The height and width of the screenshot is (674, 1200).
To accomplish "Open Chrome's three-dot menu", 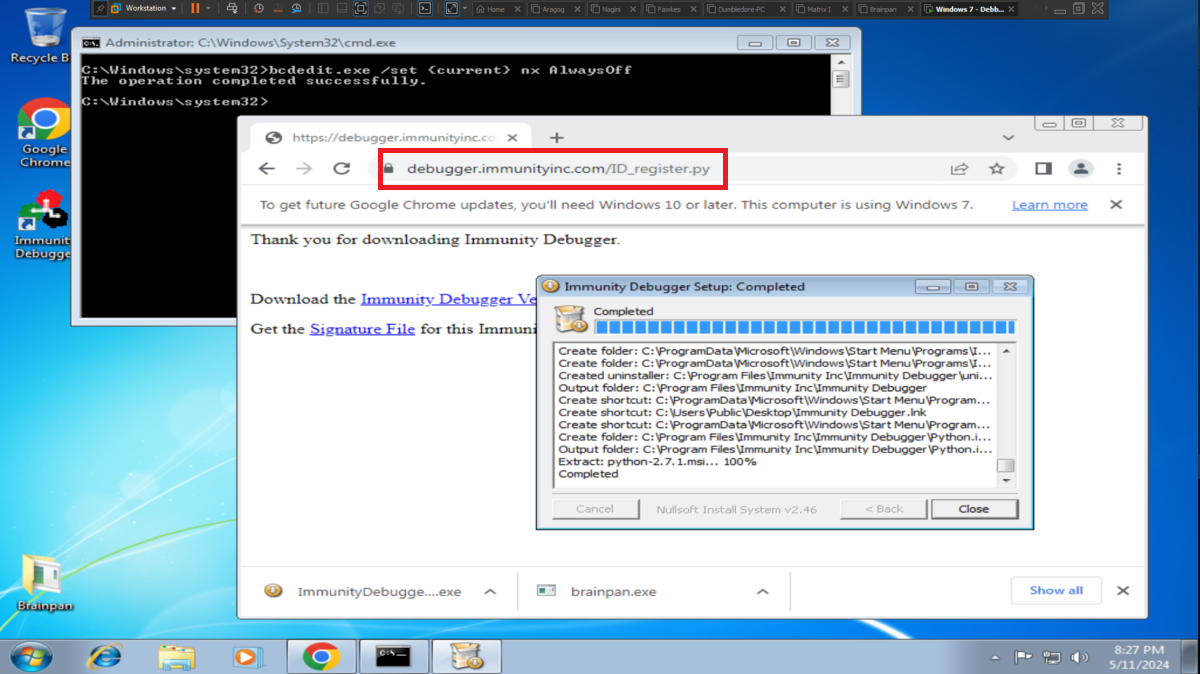I will (x=1119, y=169).
